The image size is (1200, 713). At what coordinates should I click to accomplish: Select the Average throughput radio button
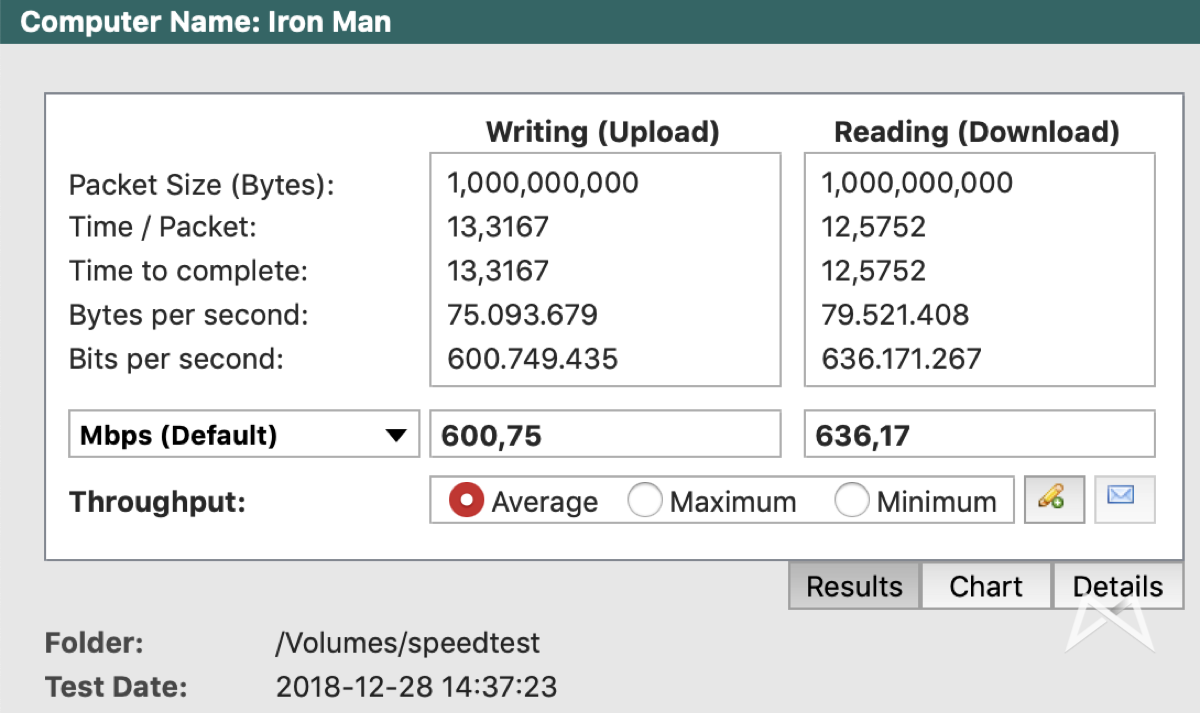tap(467, 500)
